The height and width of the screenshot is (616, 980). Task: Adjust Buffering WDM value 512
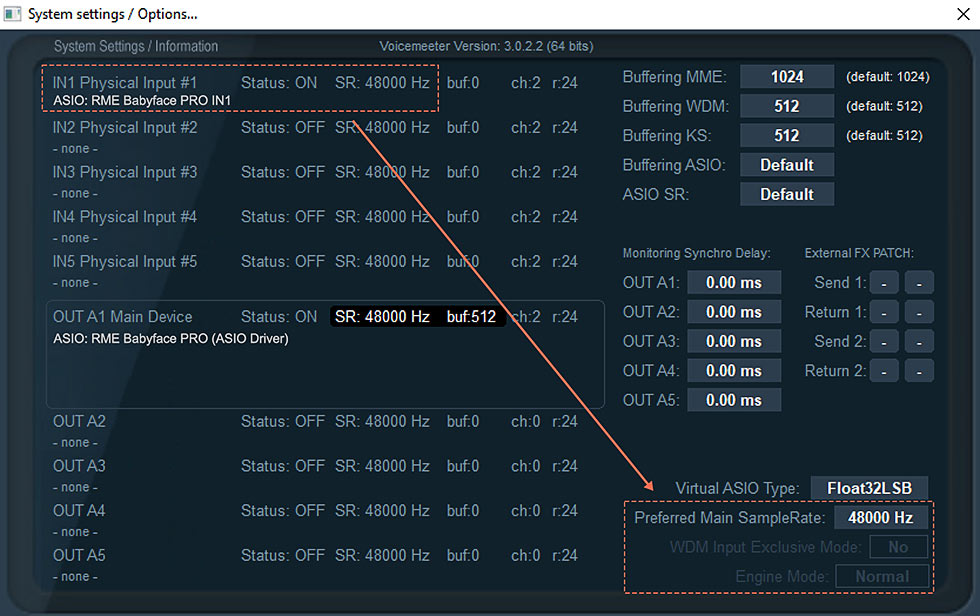[787, 105]
